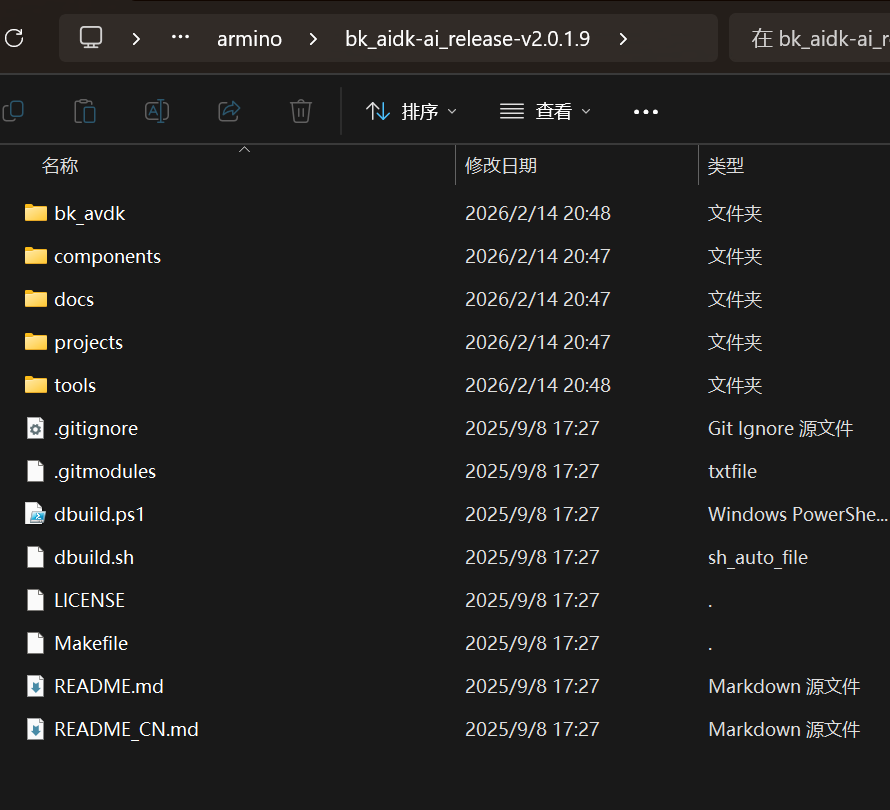This screenshot has height=810, width=890.
Task: Click README_CN.md row Markdown 源文件 type
Action: point(784,729)
